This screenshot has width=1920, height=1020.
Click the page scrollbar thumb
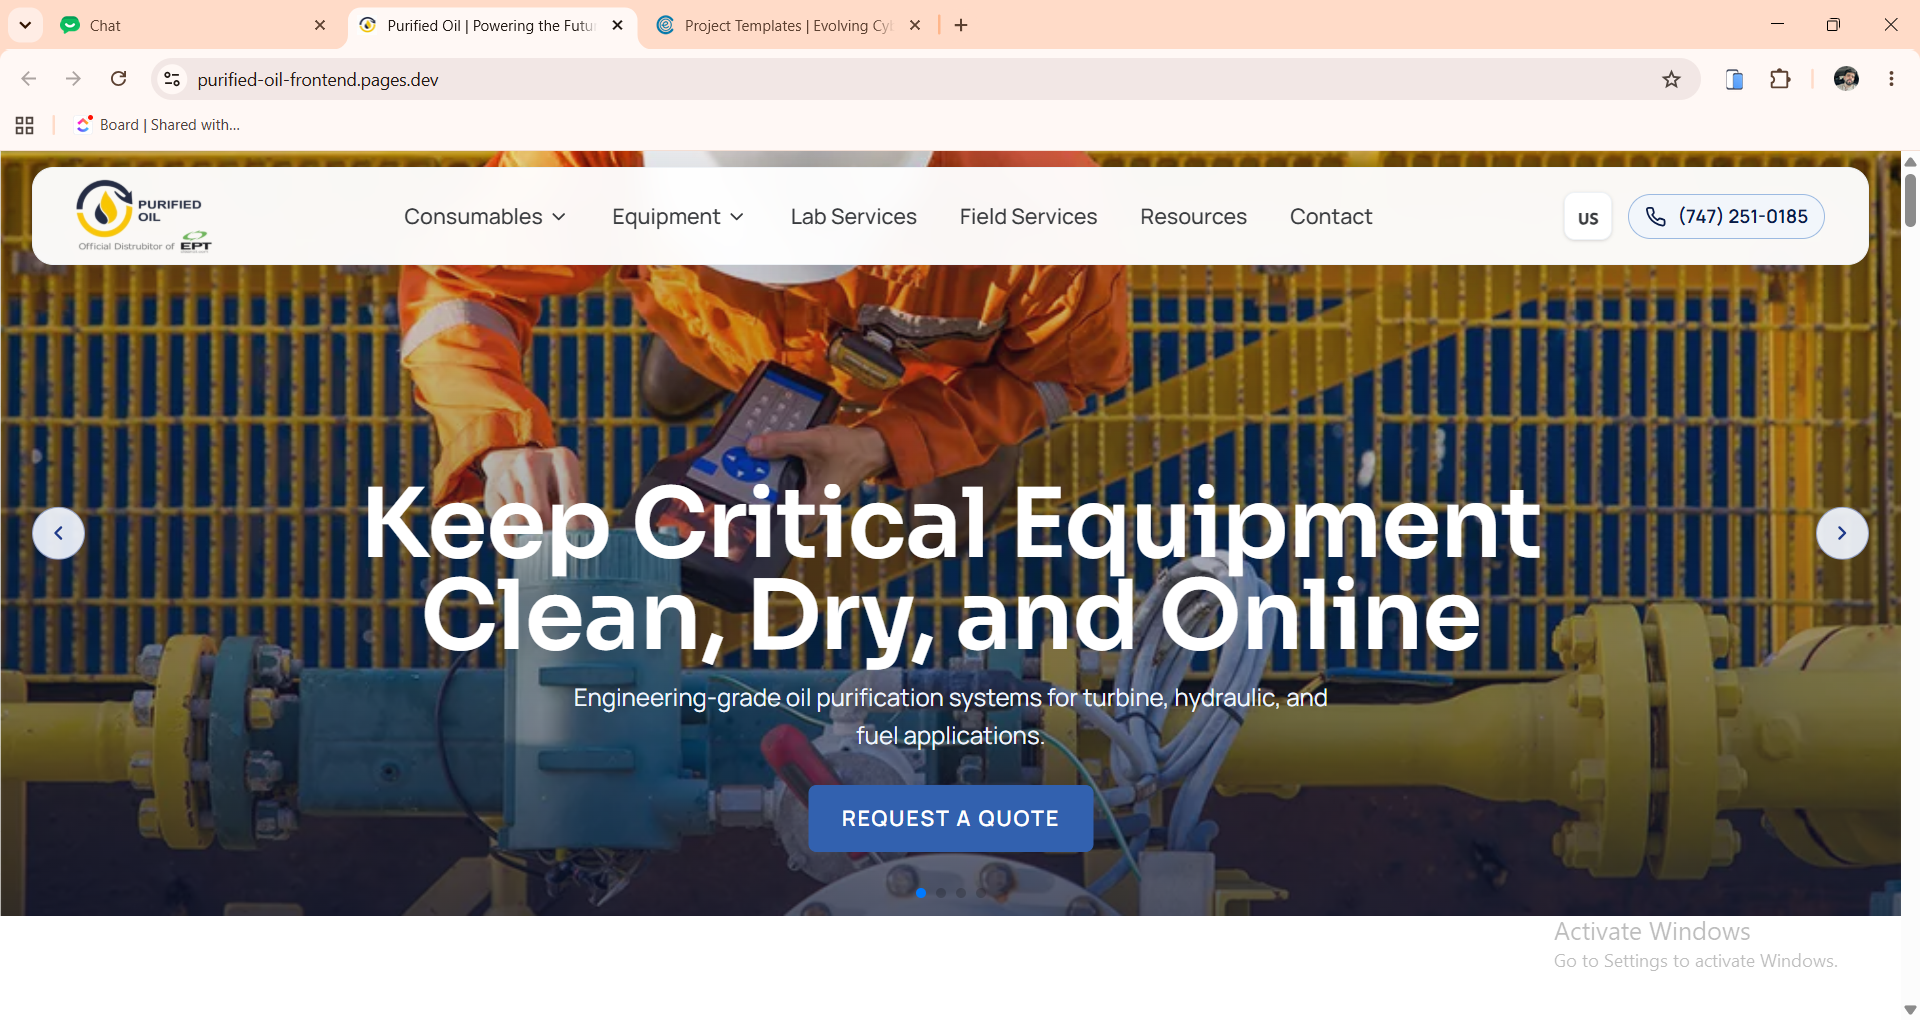1910,199
